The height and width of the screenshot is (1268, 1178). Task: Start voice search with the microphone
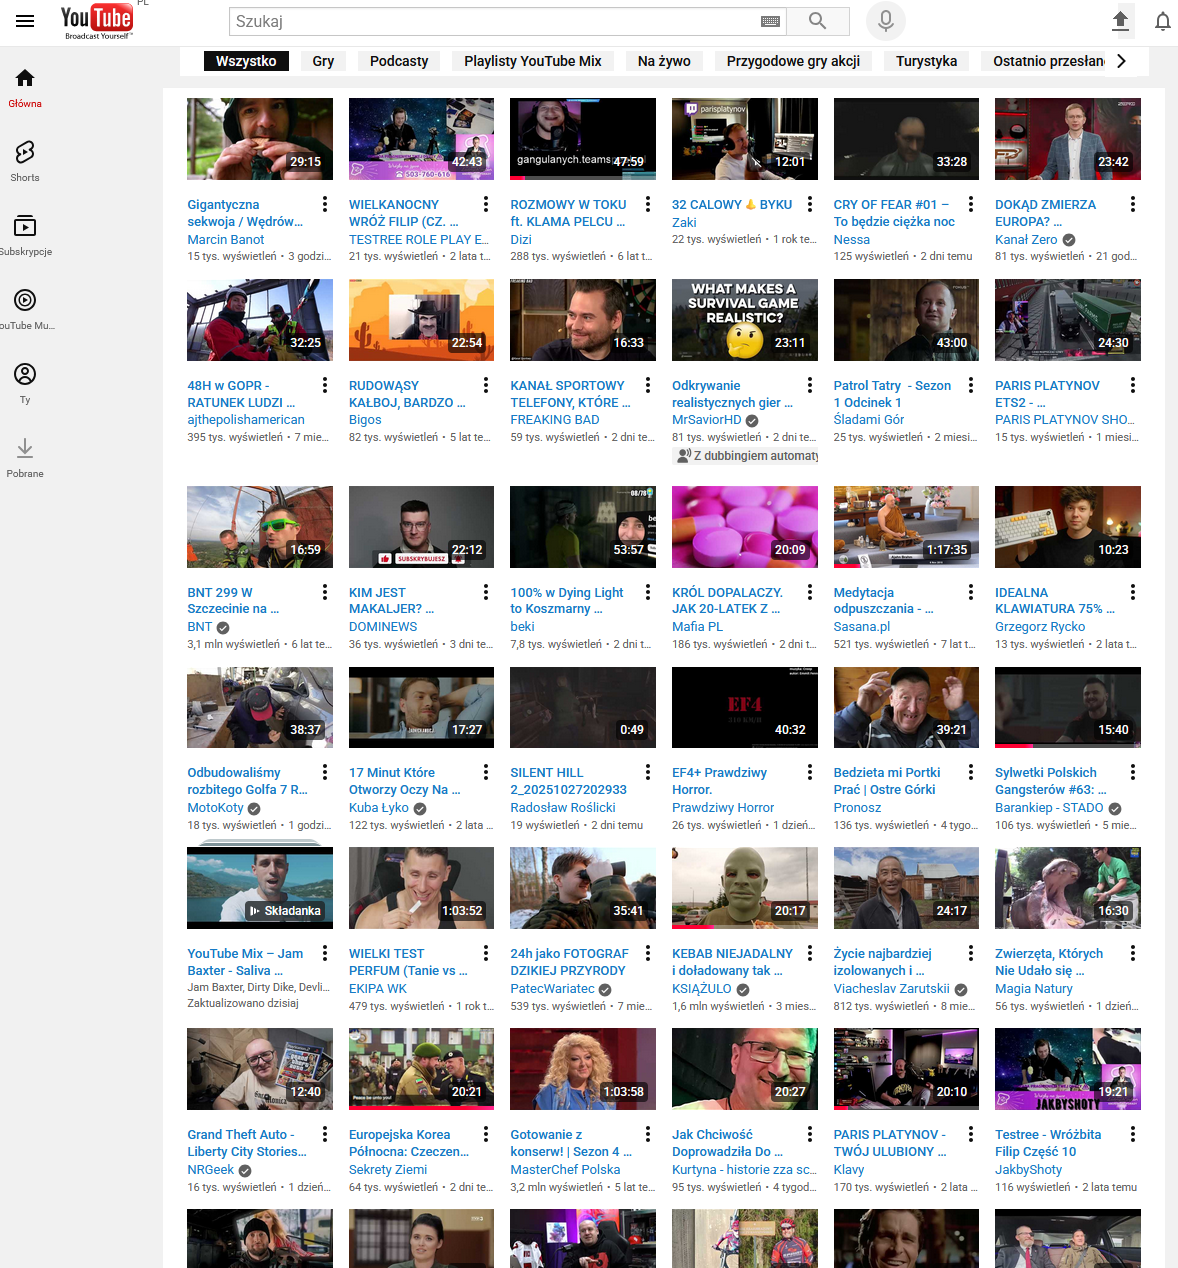click(885, 21)
